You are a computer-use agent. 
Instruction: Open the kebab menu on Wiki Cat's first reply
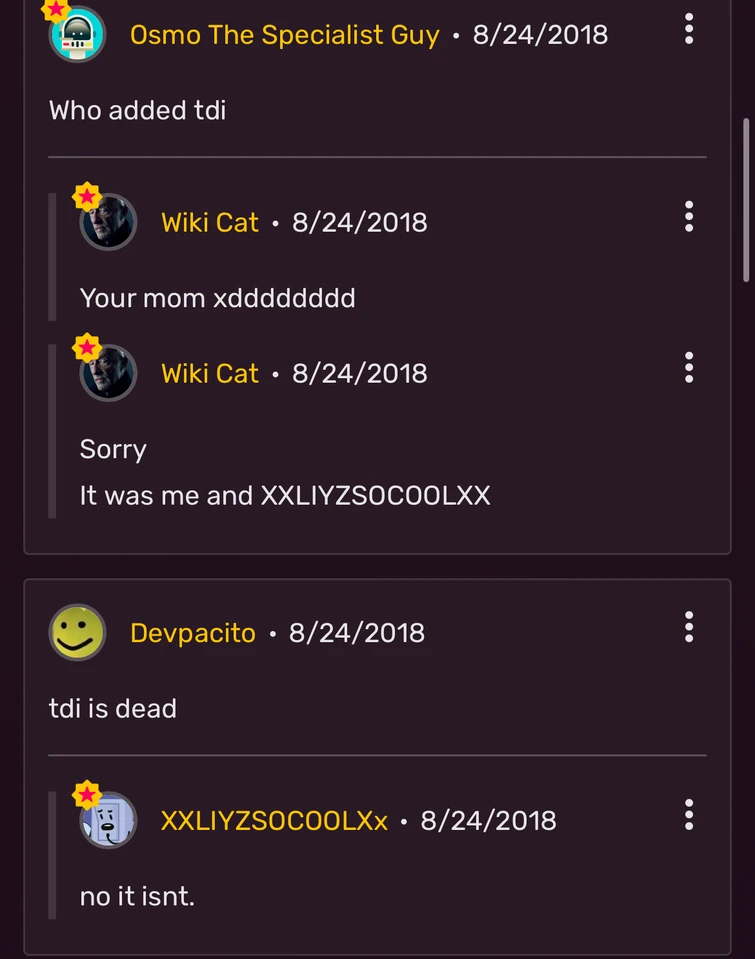pos(689,217)
